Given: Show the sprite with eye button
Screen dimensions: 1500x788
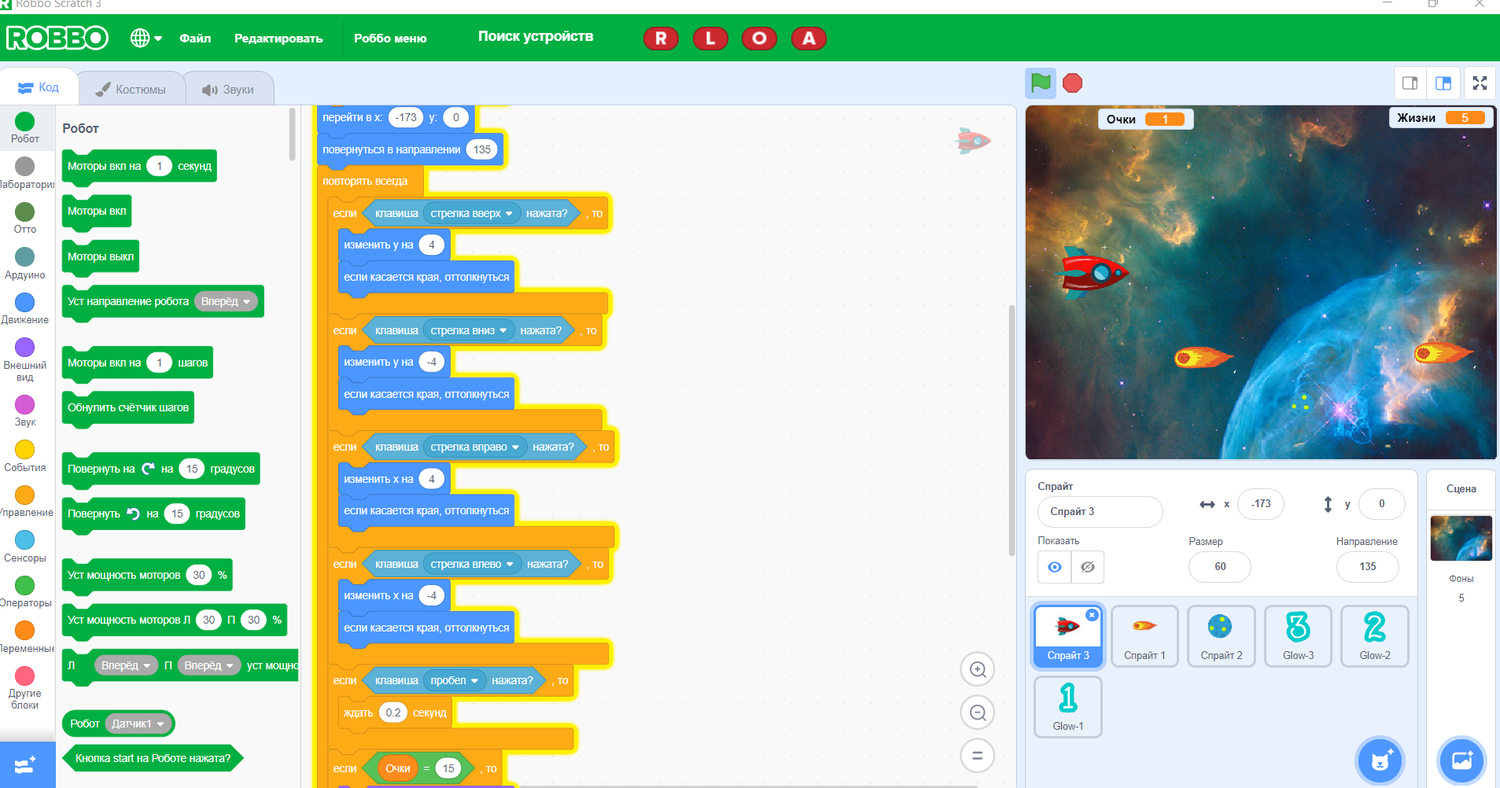Looking at the screenshot, I should [x=1054, y=567].
